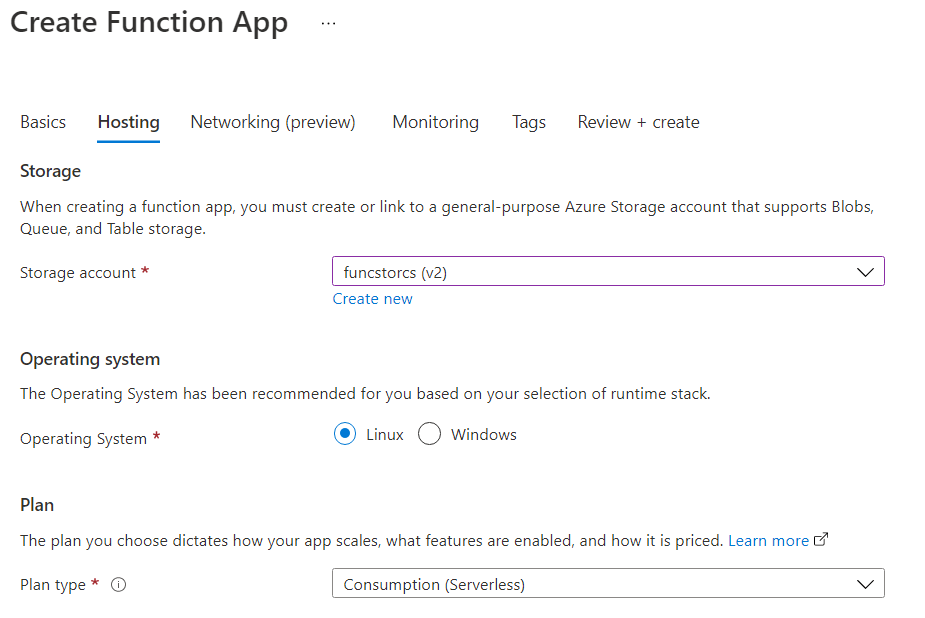This screenshot has width=925, height=618.
Task: Click the Storage account field label
Action: [77, 273]
